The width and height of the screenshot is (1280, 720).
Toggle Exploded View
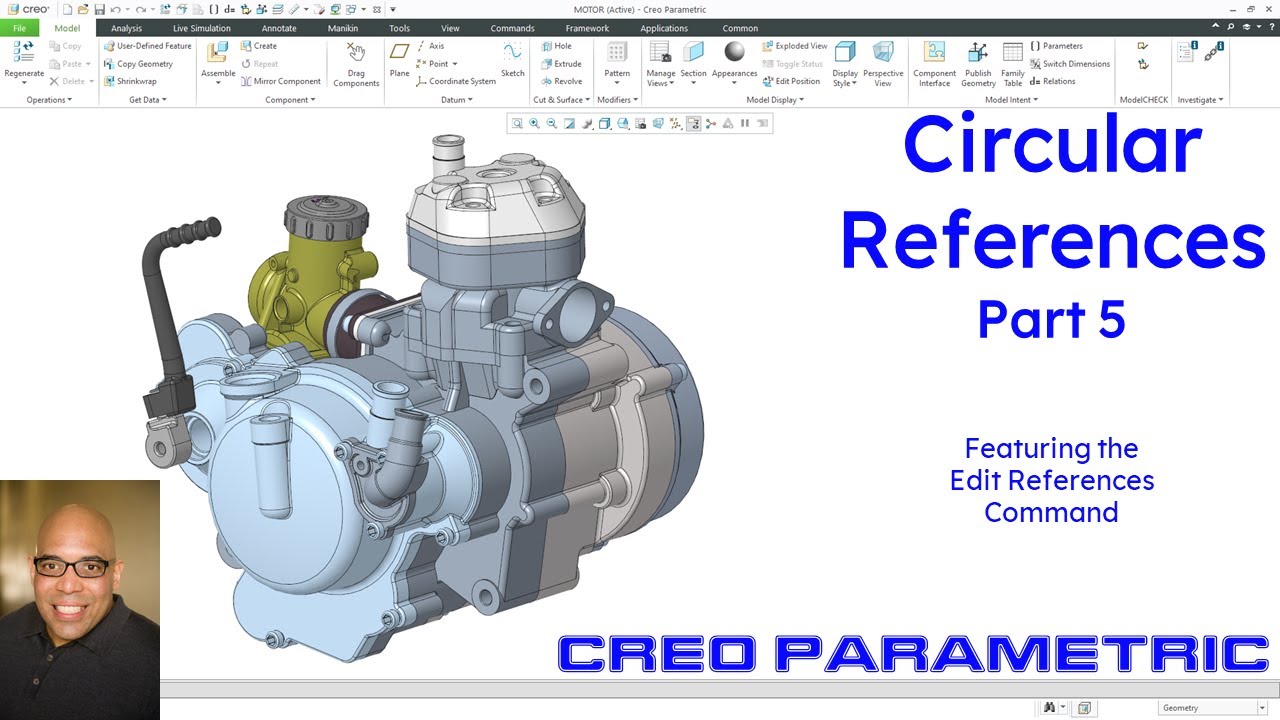(795, 46)
